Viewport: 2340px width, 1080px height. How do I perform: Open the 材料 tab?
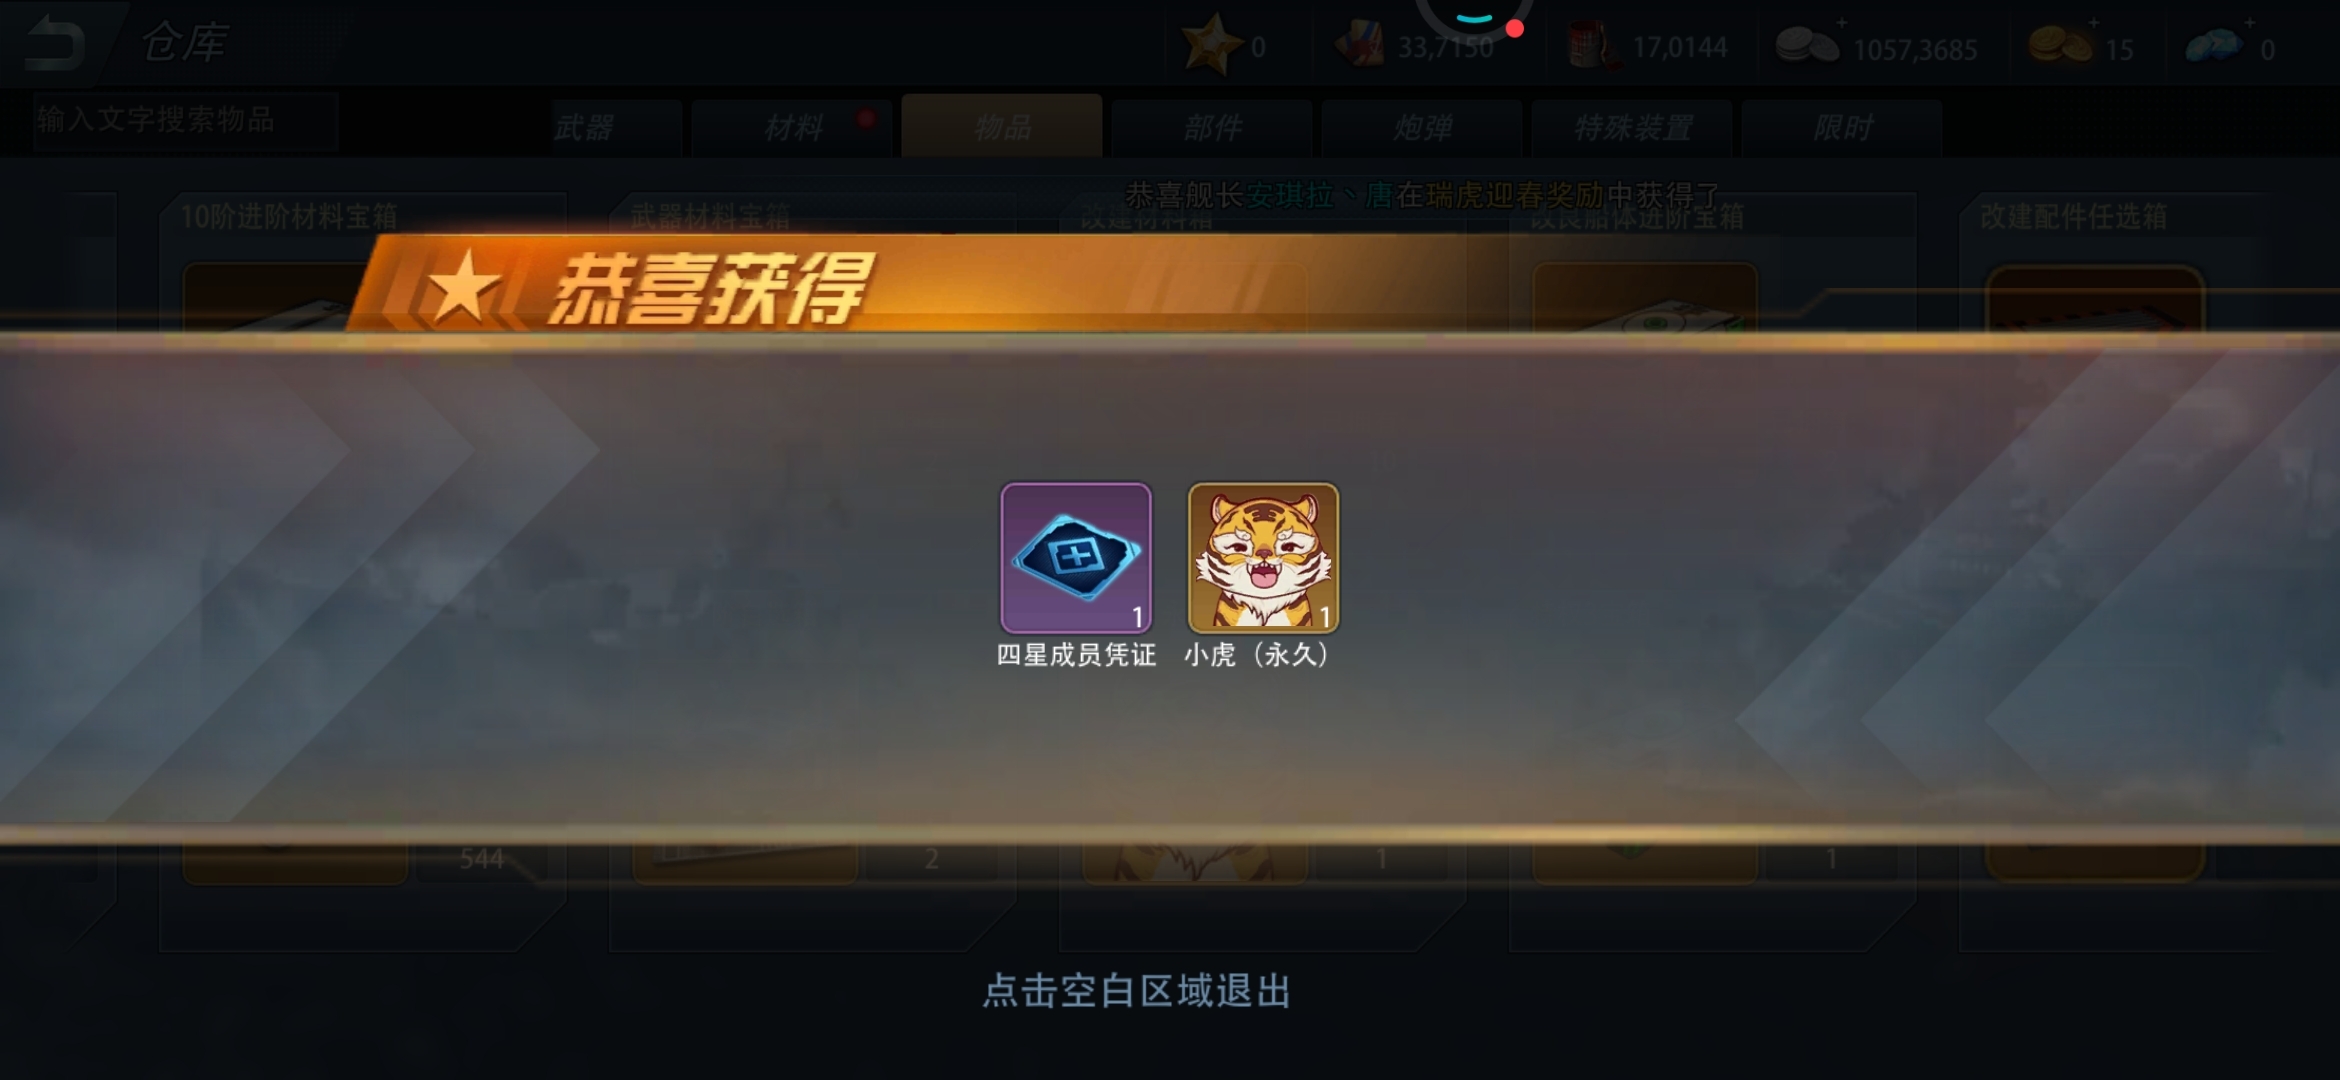click(792, 128)
